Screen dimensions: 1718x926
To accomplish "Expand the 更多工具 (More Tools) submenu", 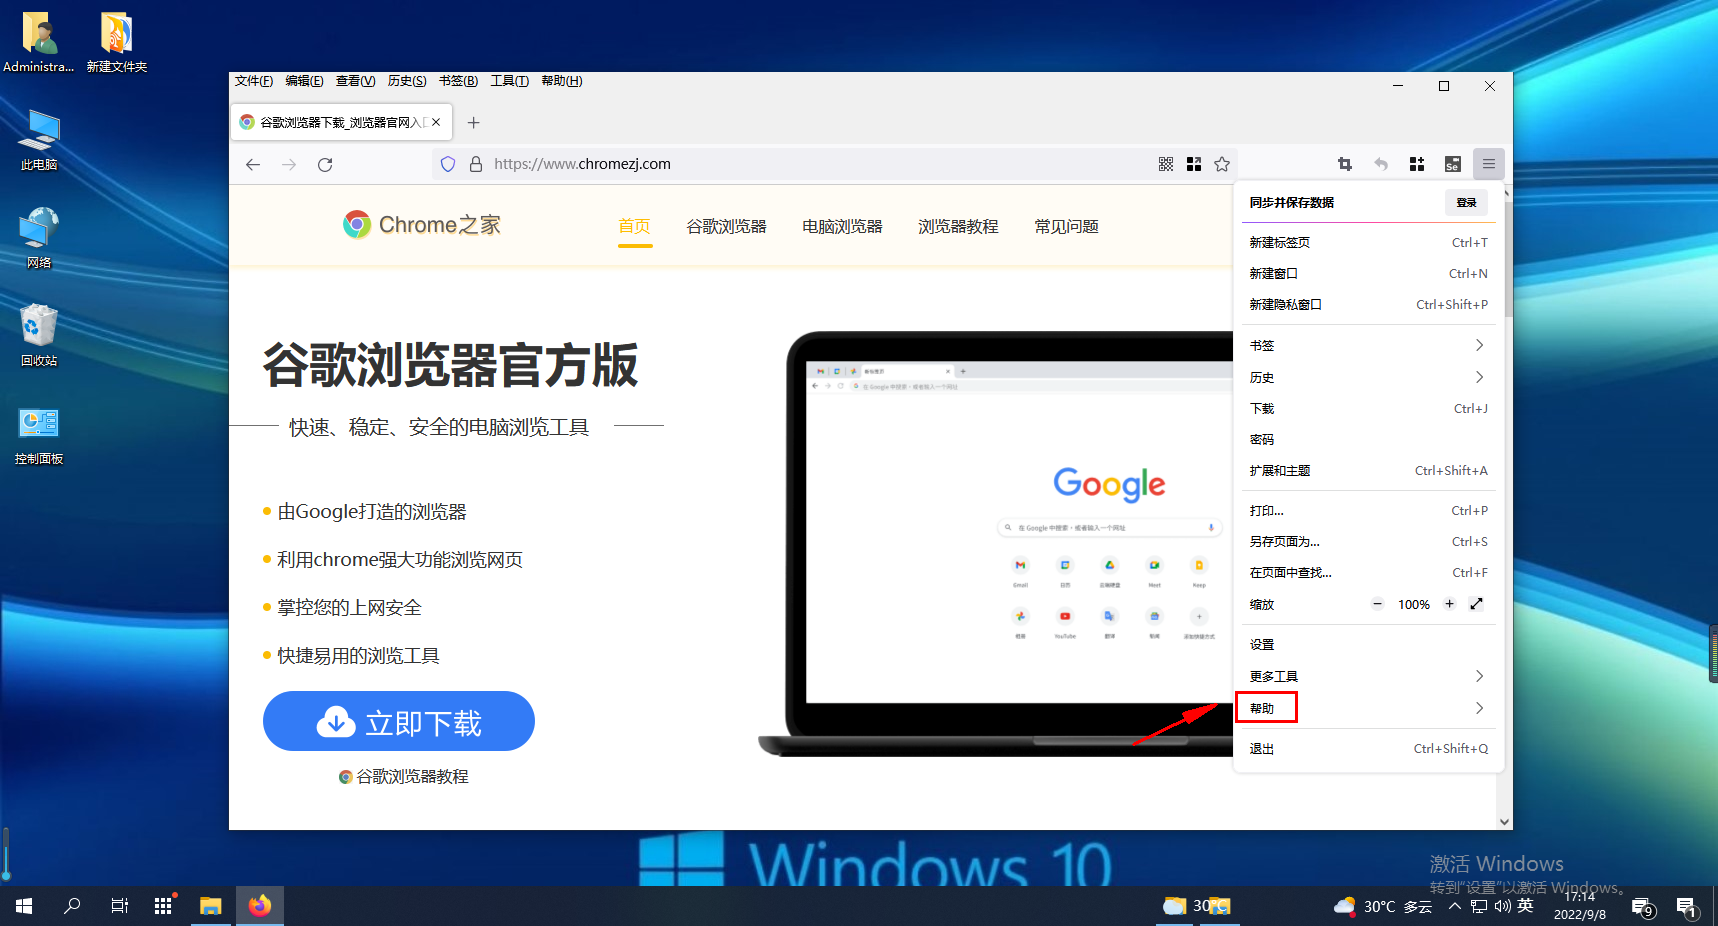I will [1368, 676].
